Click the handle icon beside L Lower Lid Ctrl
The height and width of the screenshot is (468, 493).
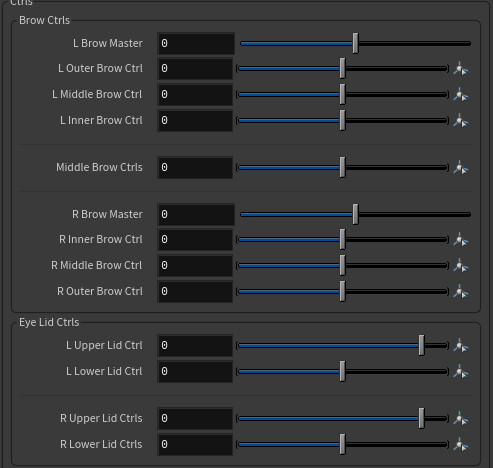tap(461, 372)
